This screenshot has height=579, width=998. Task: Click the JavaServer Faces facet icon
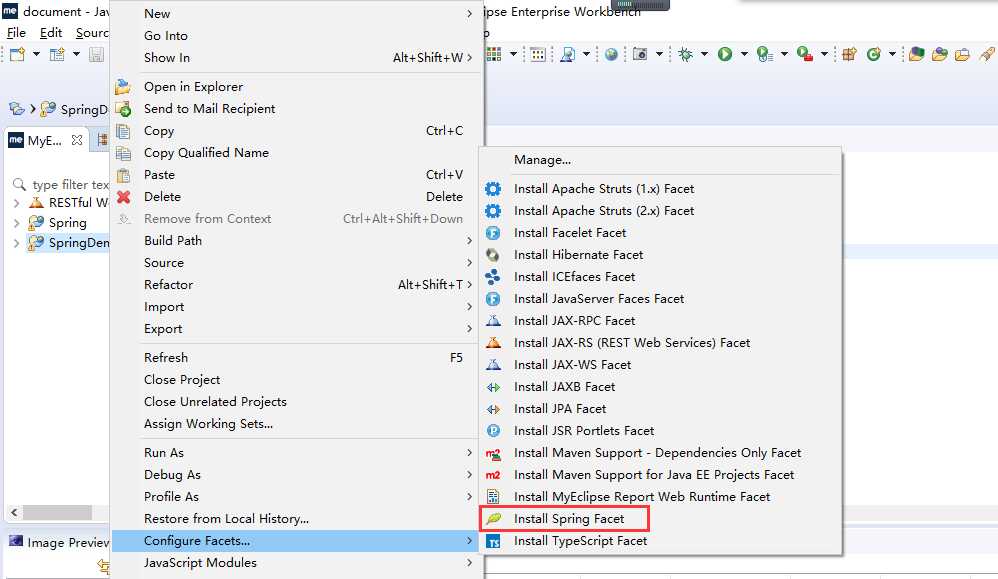[x=493, y=299]
